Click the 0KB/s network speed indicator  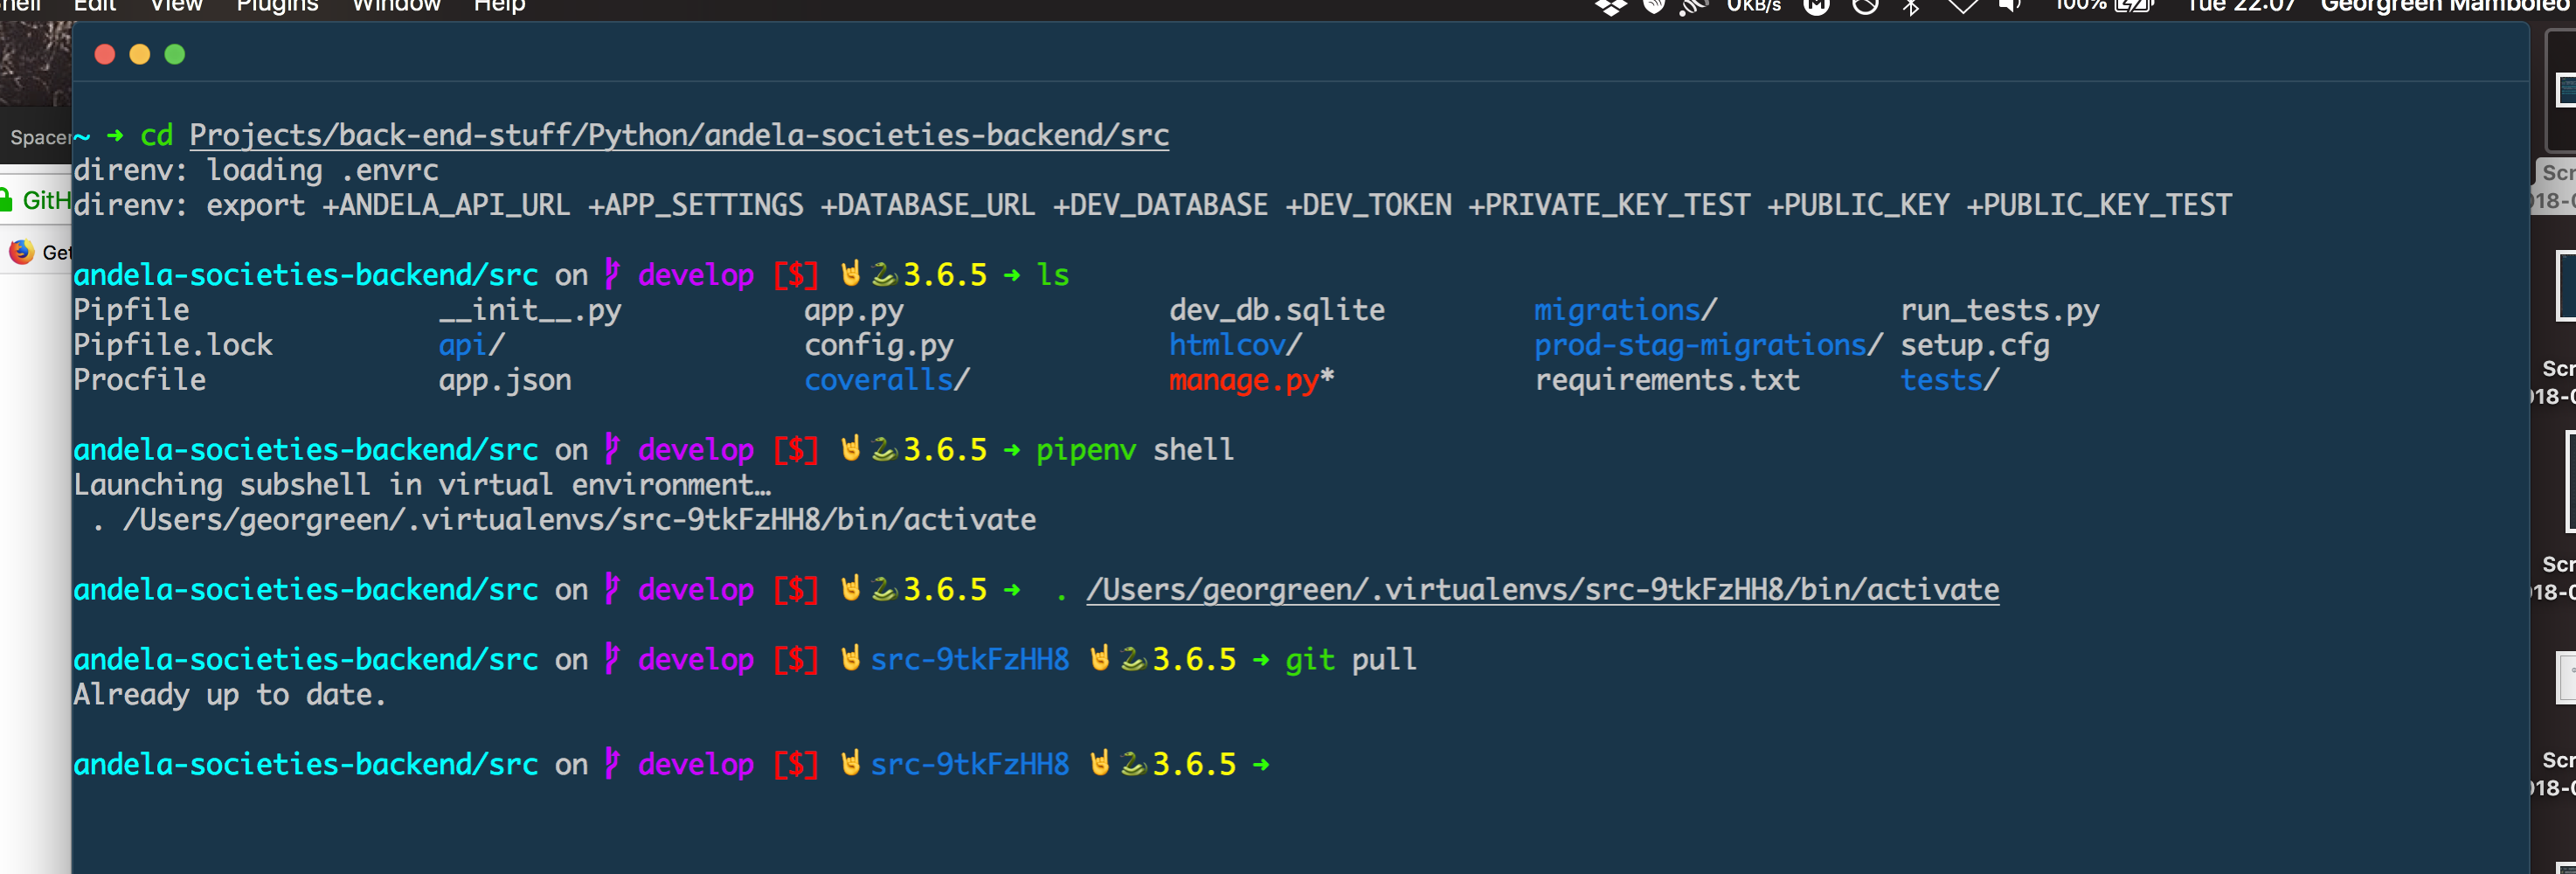coord(1754,6)
